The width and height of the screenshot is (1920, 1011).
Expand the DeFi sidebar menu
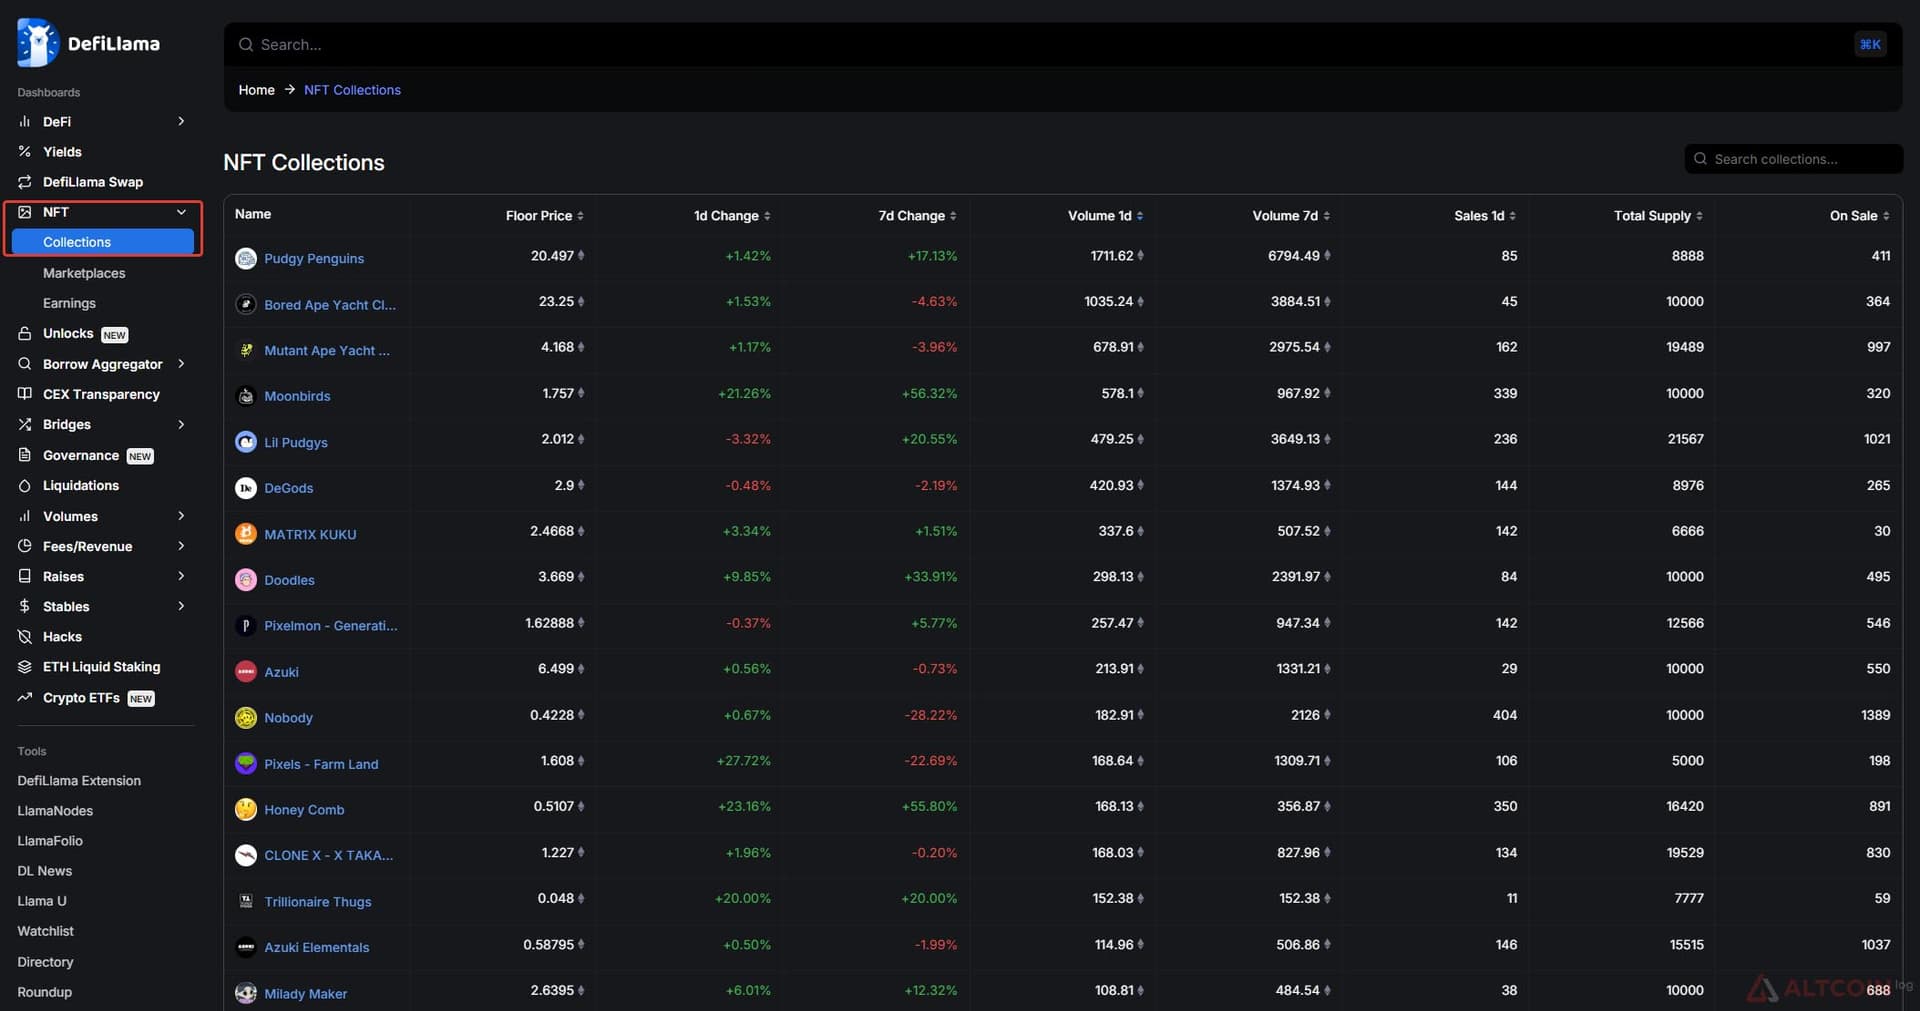[x=181, y=121]
